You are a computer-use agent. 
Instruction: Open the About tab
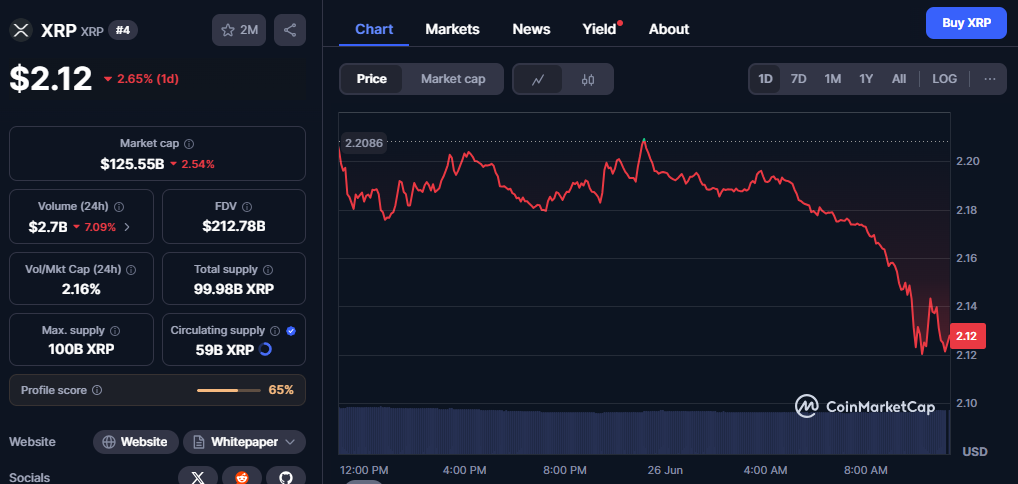coord(669,29)
